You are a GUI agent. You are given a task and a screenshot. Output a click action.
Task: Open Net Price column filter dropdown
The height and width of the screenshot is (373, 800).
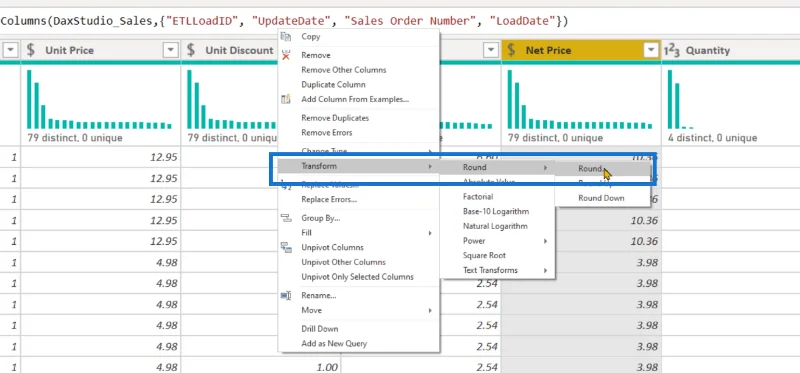[651, 50]
